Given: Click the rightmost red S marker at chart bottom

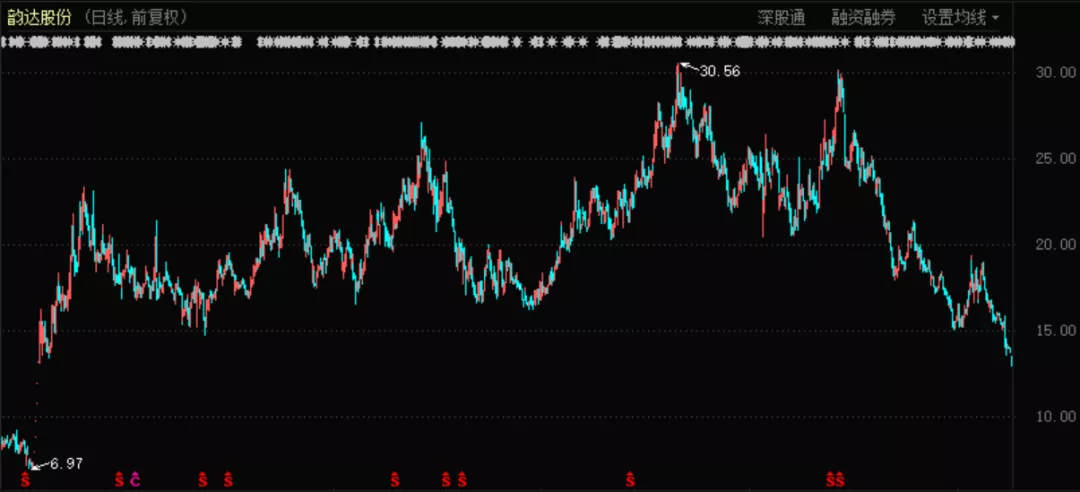Looking at the screenshot, I should pyautogui.click(x=841, y=481).
